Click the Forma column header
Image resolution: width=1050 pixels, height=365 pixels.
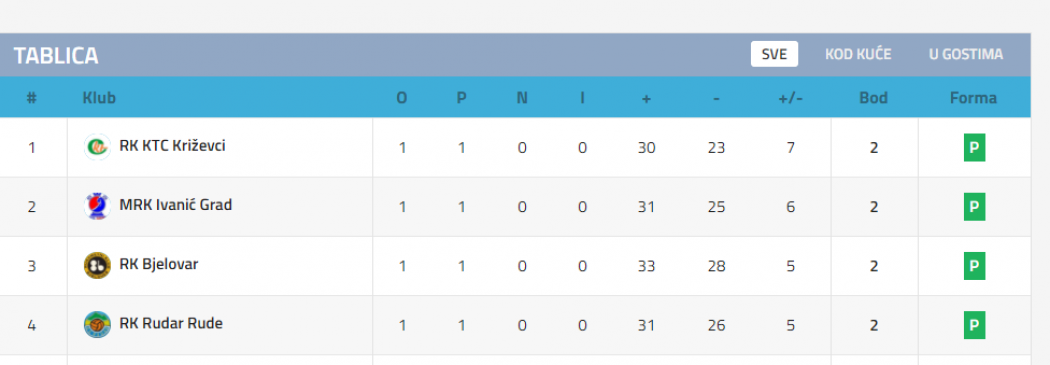click(x=973, y=98)
